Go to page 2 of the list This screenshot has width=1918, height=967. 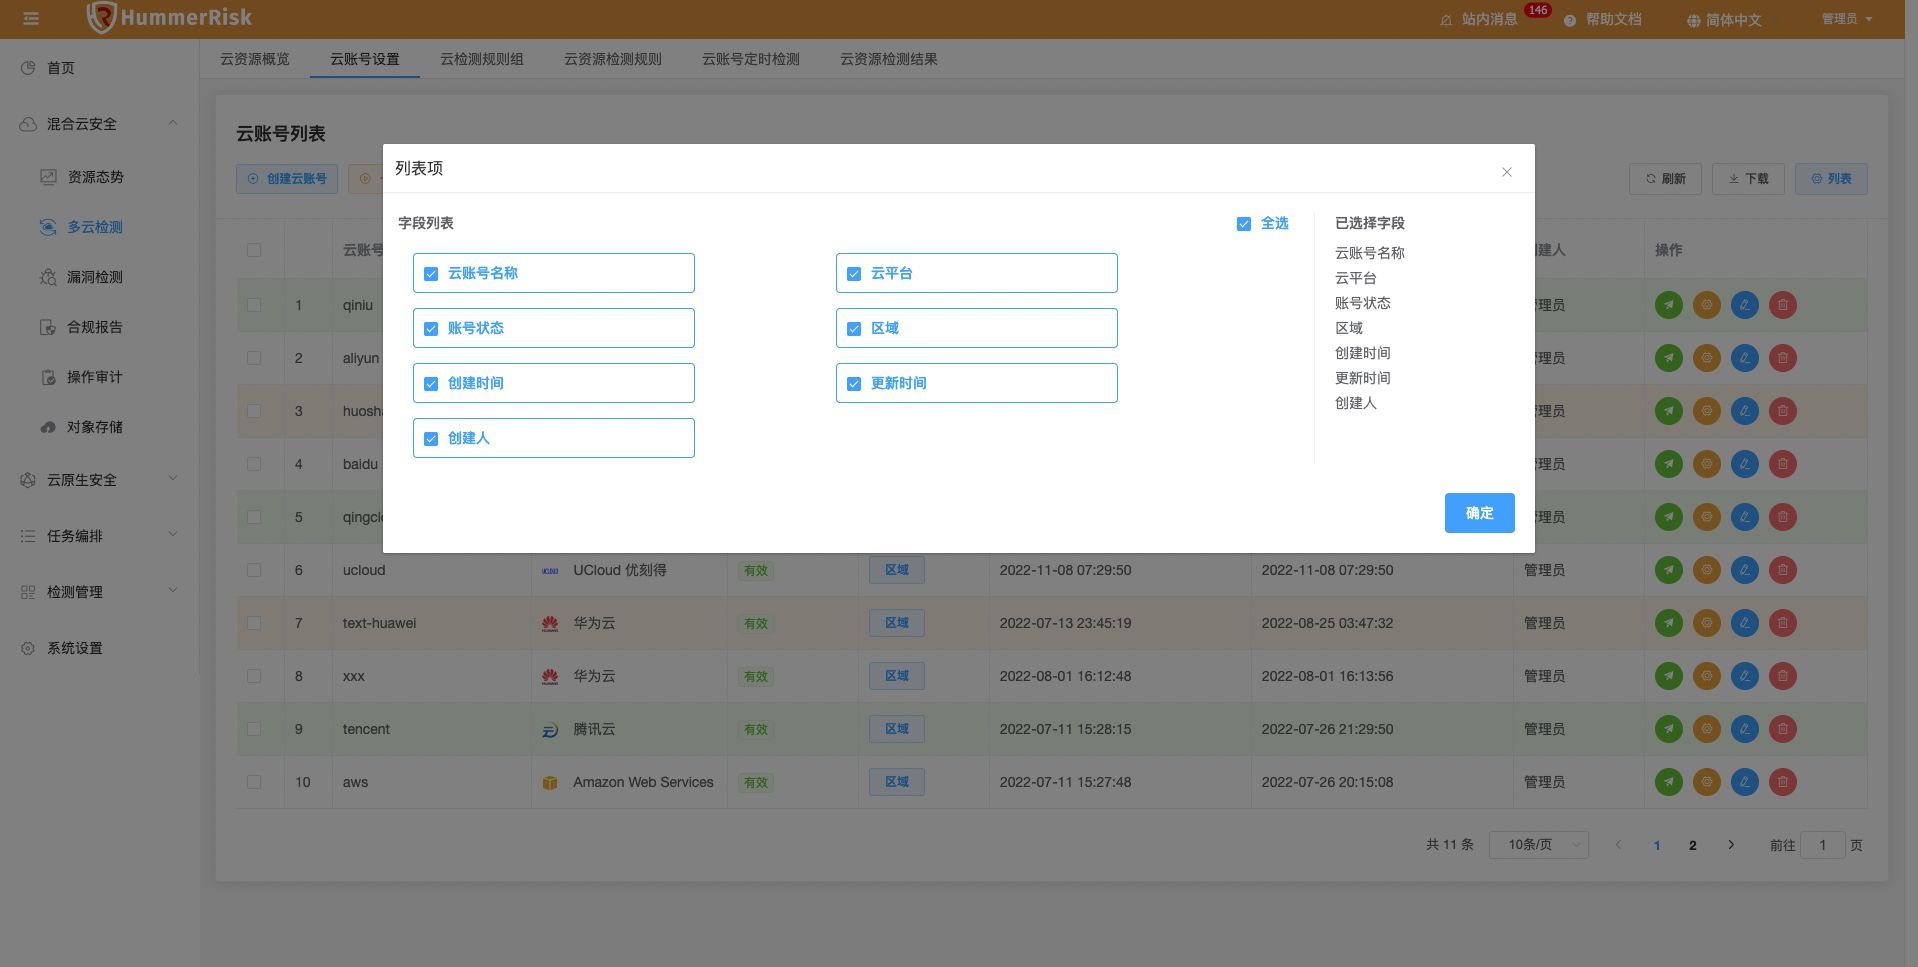(x=1692, y=845)
